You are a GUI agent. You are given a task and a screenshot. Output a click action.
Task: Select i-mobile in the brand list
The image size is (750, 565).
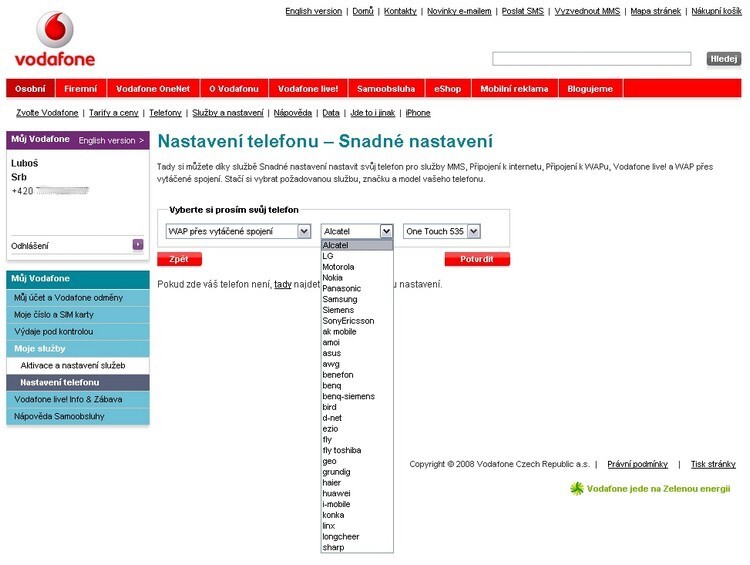click(x=357, y=504)
